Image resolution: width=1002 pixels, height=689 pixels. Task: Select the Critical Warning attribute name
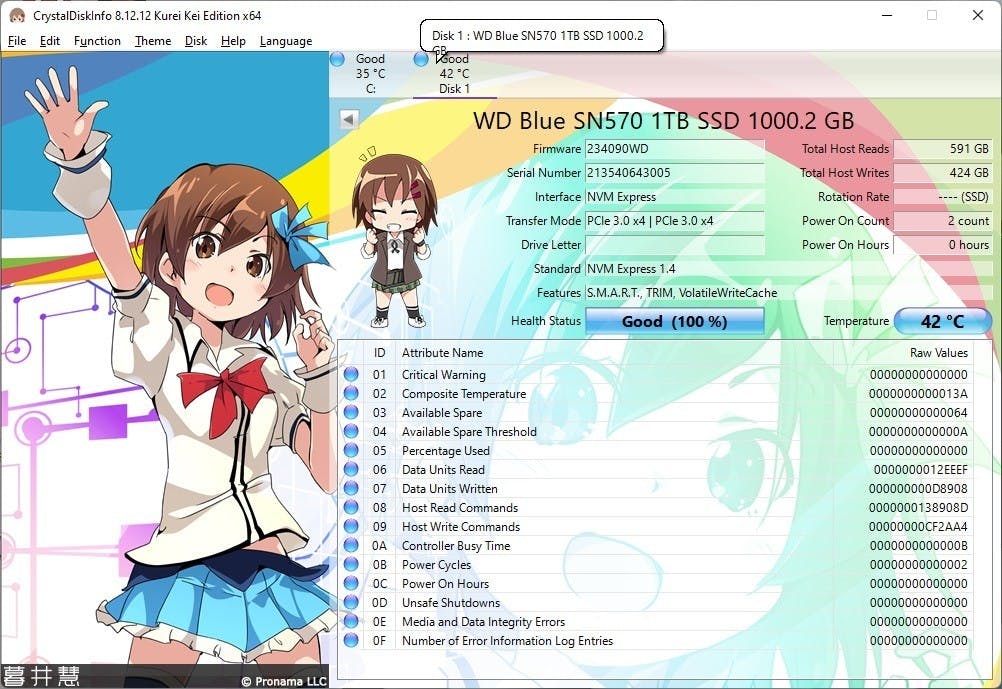click(x=443, y=375)
